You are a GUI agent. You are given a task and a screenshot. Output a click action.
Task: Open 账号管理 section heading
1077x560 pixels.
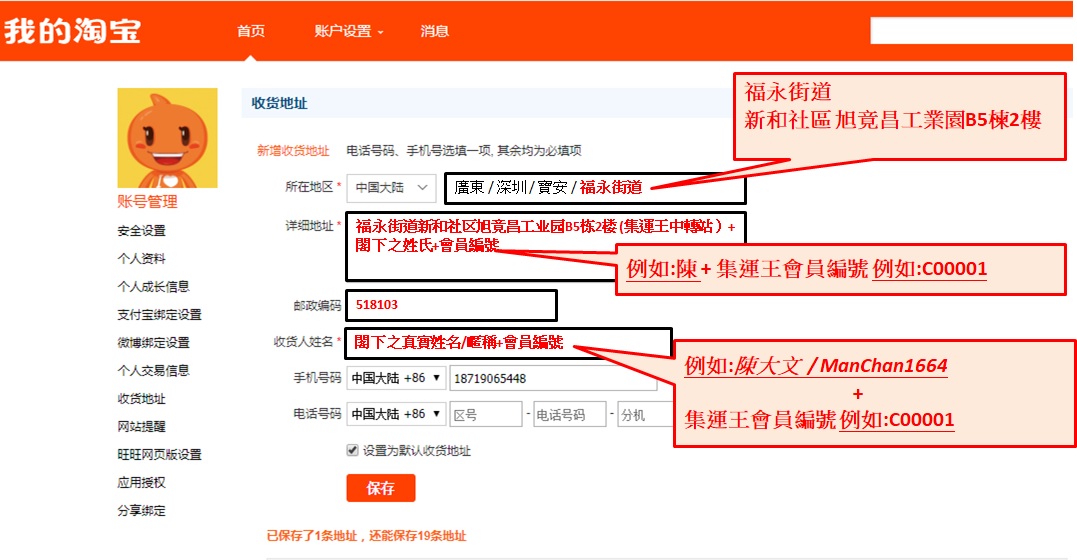tap(147, 201)
